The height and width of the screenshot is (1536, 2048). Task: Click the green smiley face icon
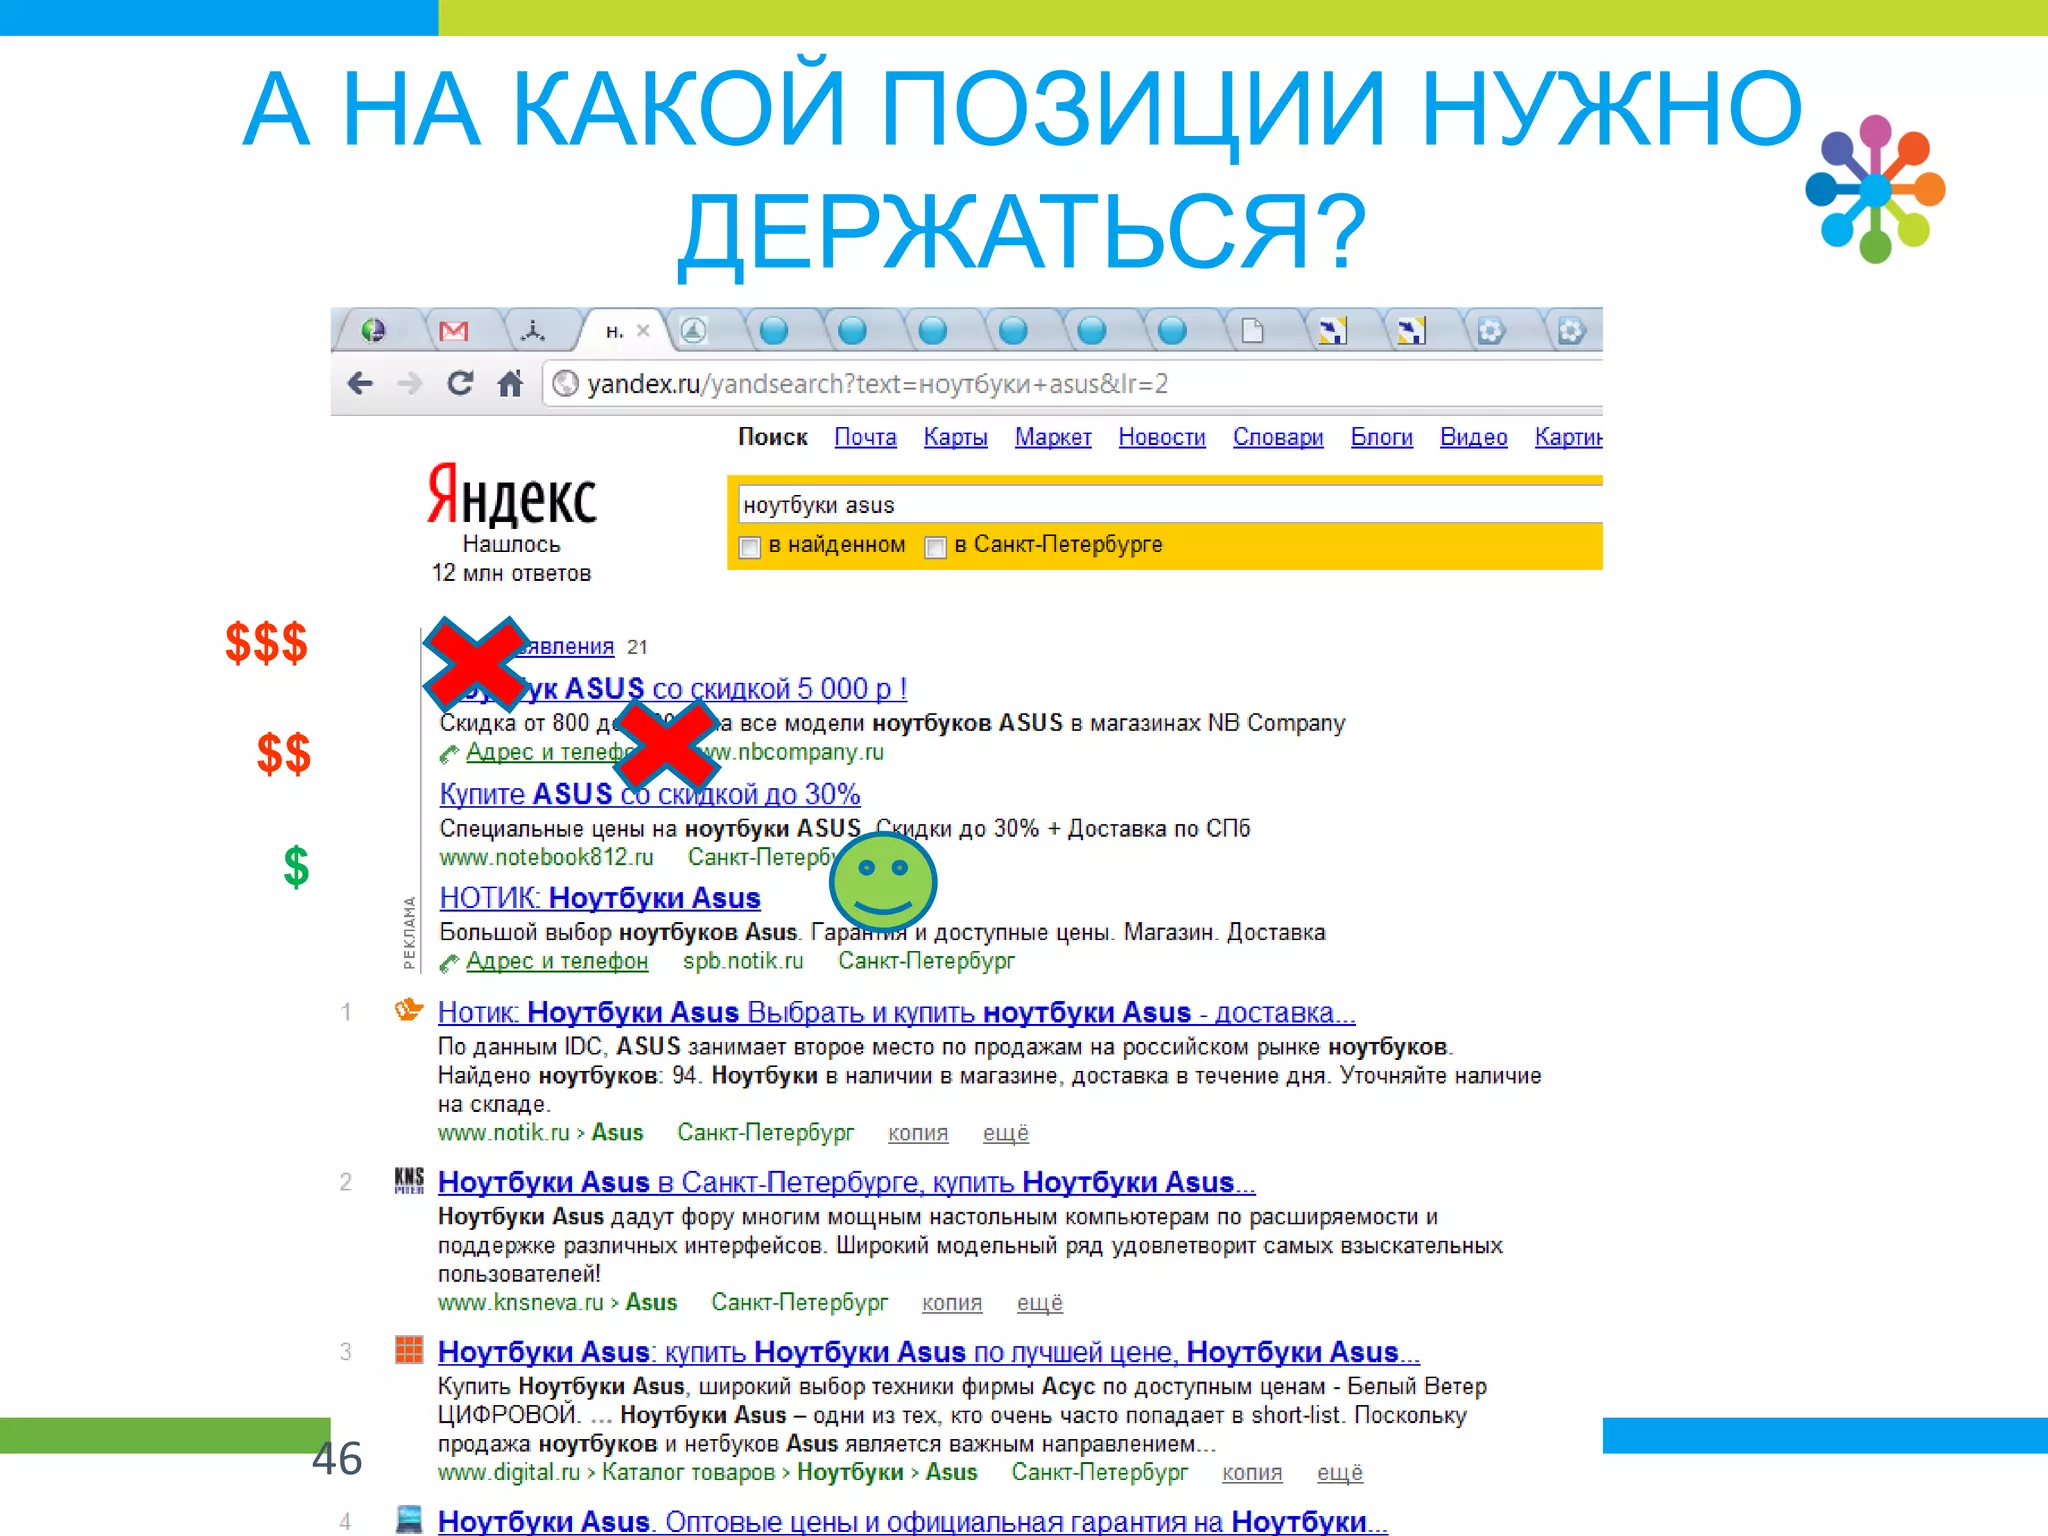[883, 881]
